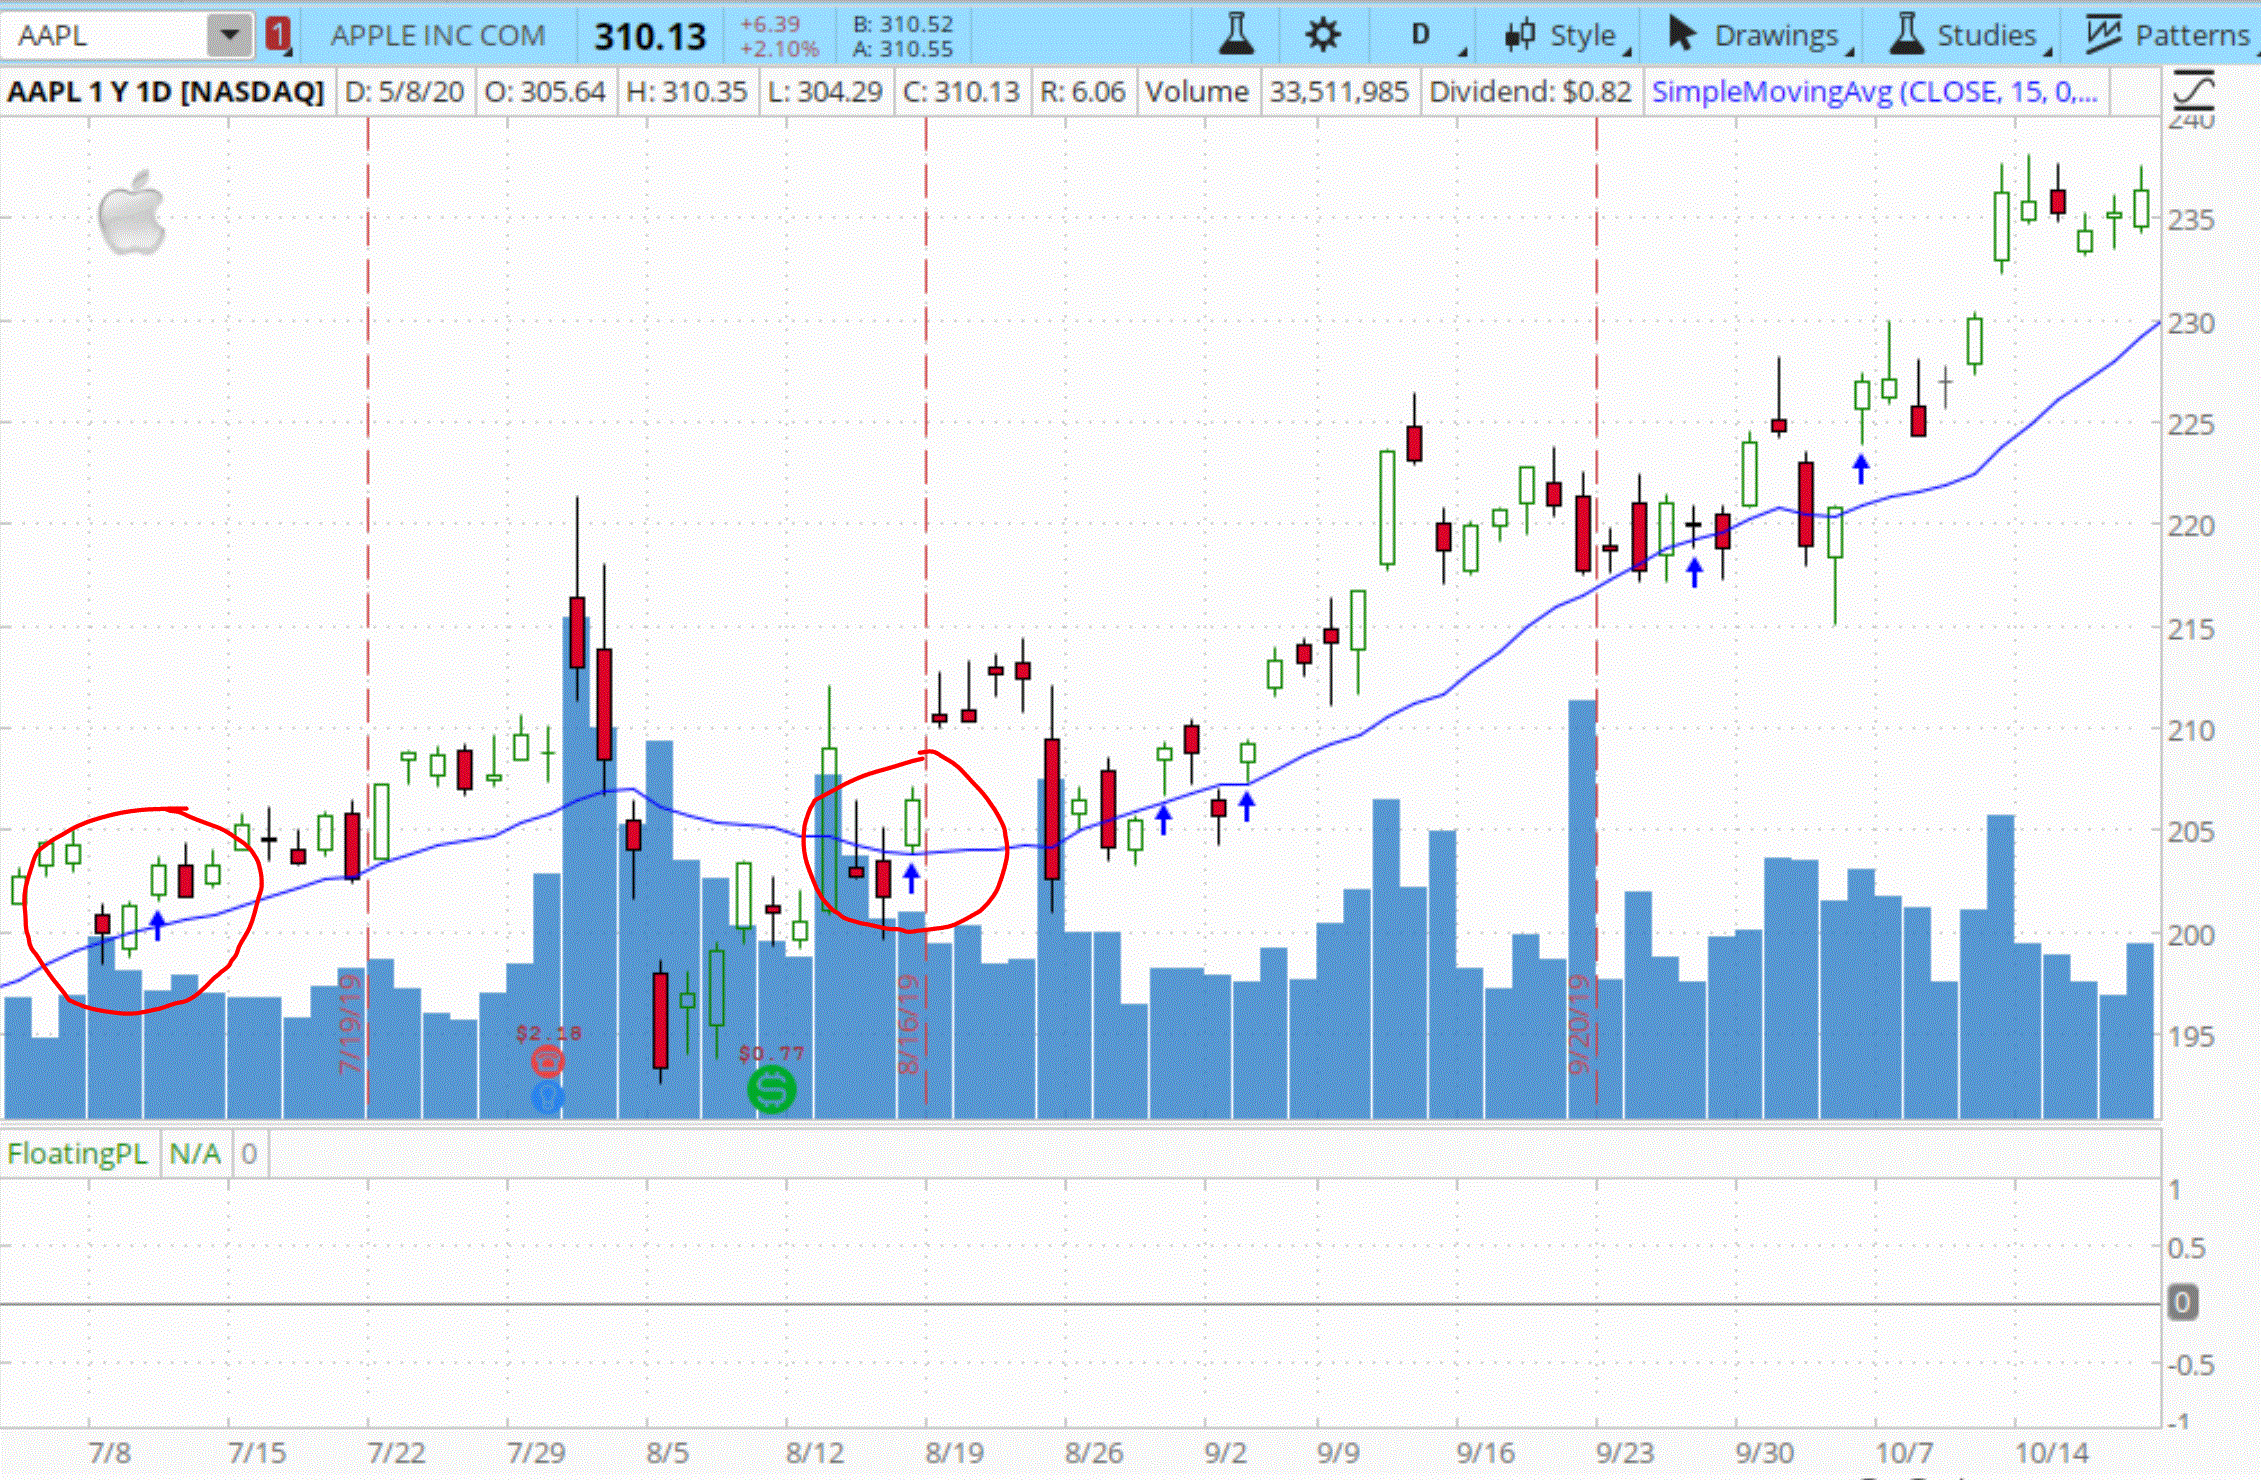The height and width of the screenshot is (1480, 2261).
Task: Click the +2.10% percent change value
Action: (x=779, y=48)
